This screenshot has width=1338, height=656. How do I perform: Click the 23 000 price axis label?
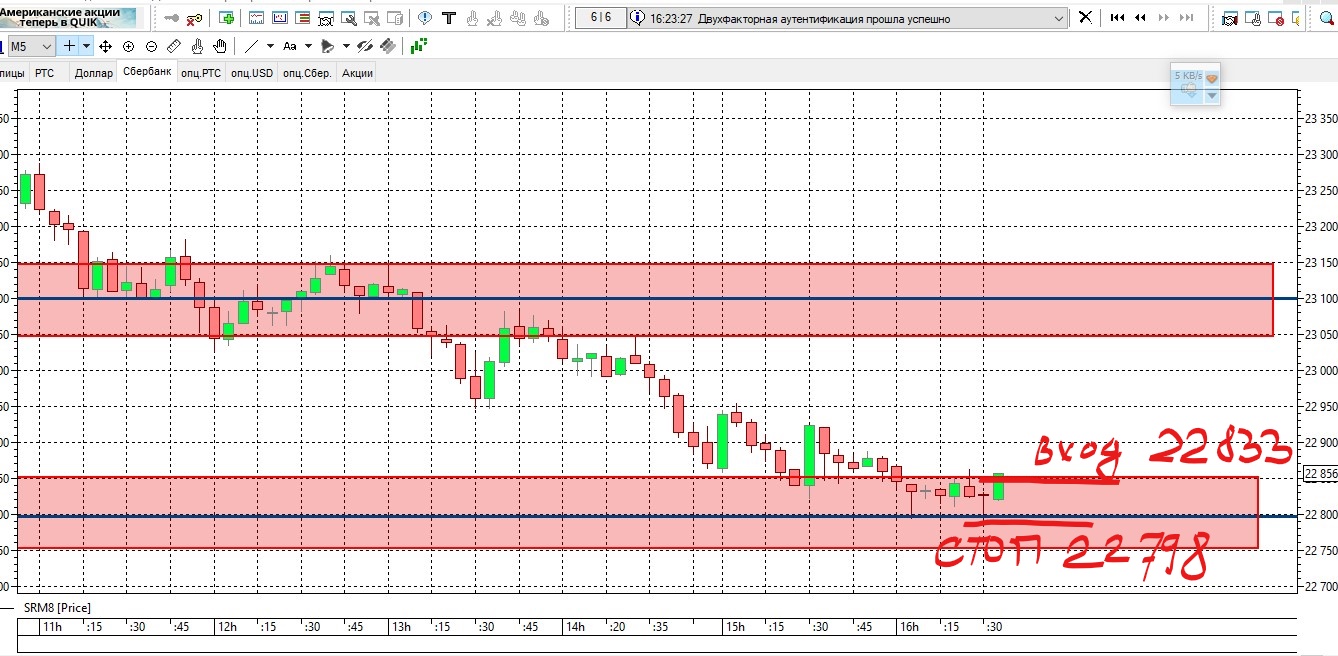[1321, 370]
